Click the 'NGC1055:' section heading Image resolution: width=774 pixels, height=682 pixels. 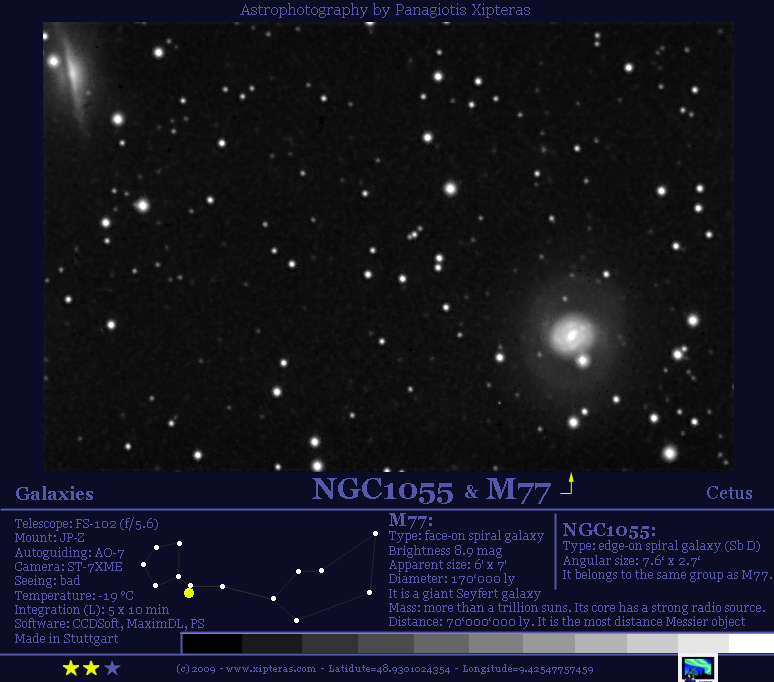pos(609,530)
